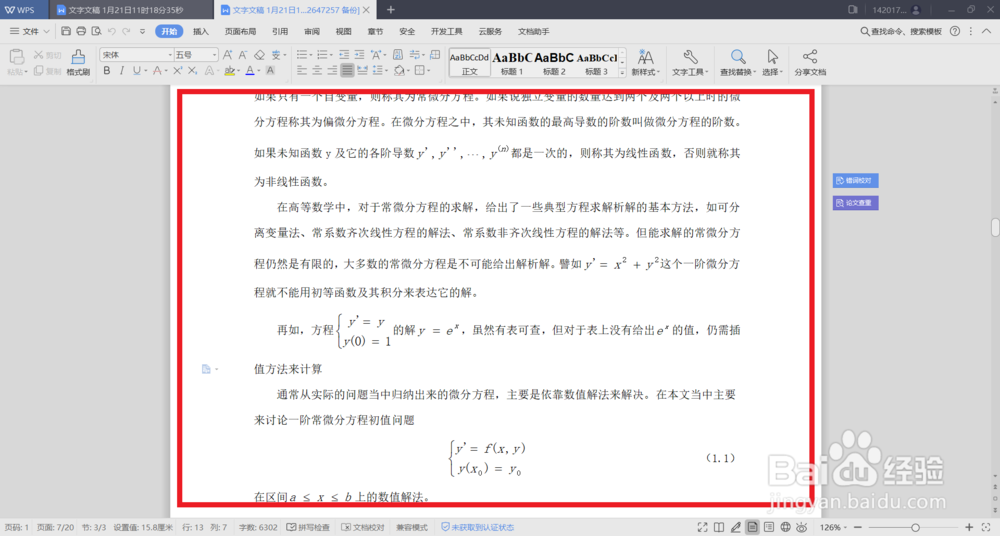Align paragraph left
Screen dimensions: 1000x536
[302, 71]
